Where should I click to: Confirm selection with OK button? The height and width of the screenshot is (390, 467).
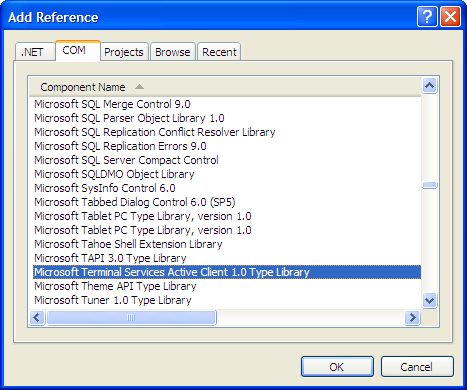pos(337,367)
